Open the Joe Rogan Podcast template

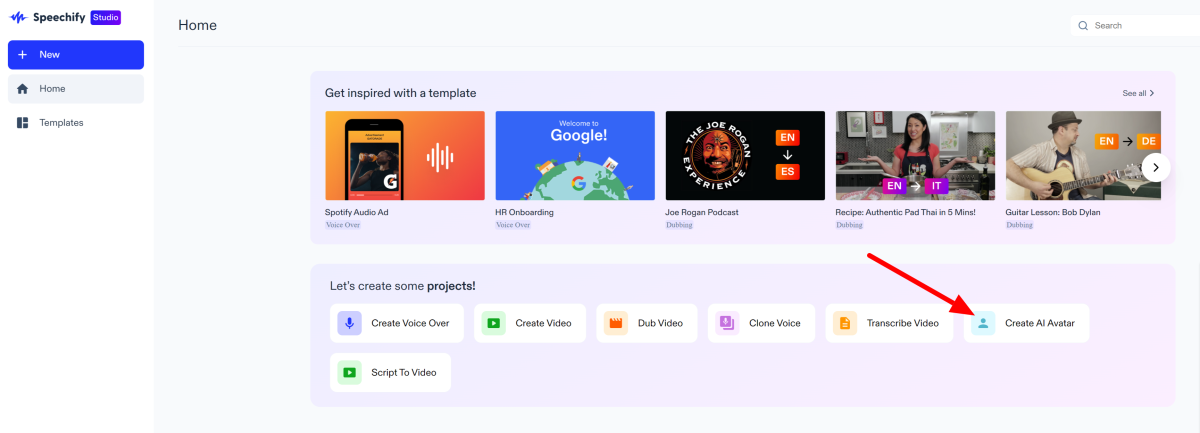745,155
